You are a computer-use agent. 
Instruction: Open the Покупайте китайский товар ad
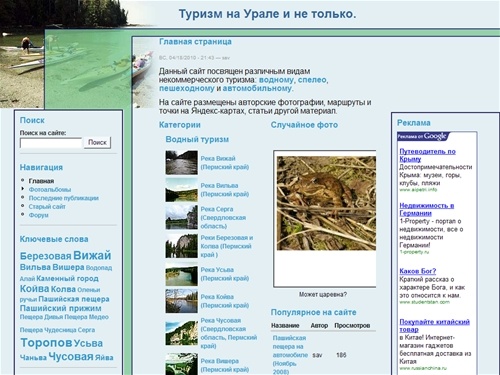435,326
